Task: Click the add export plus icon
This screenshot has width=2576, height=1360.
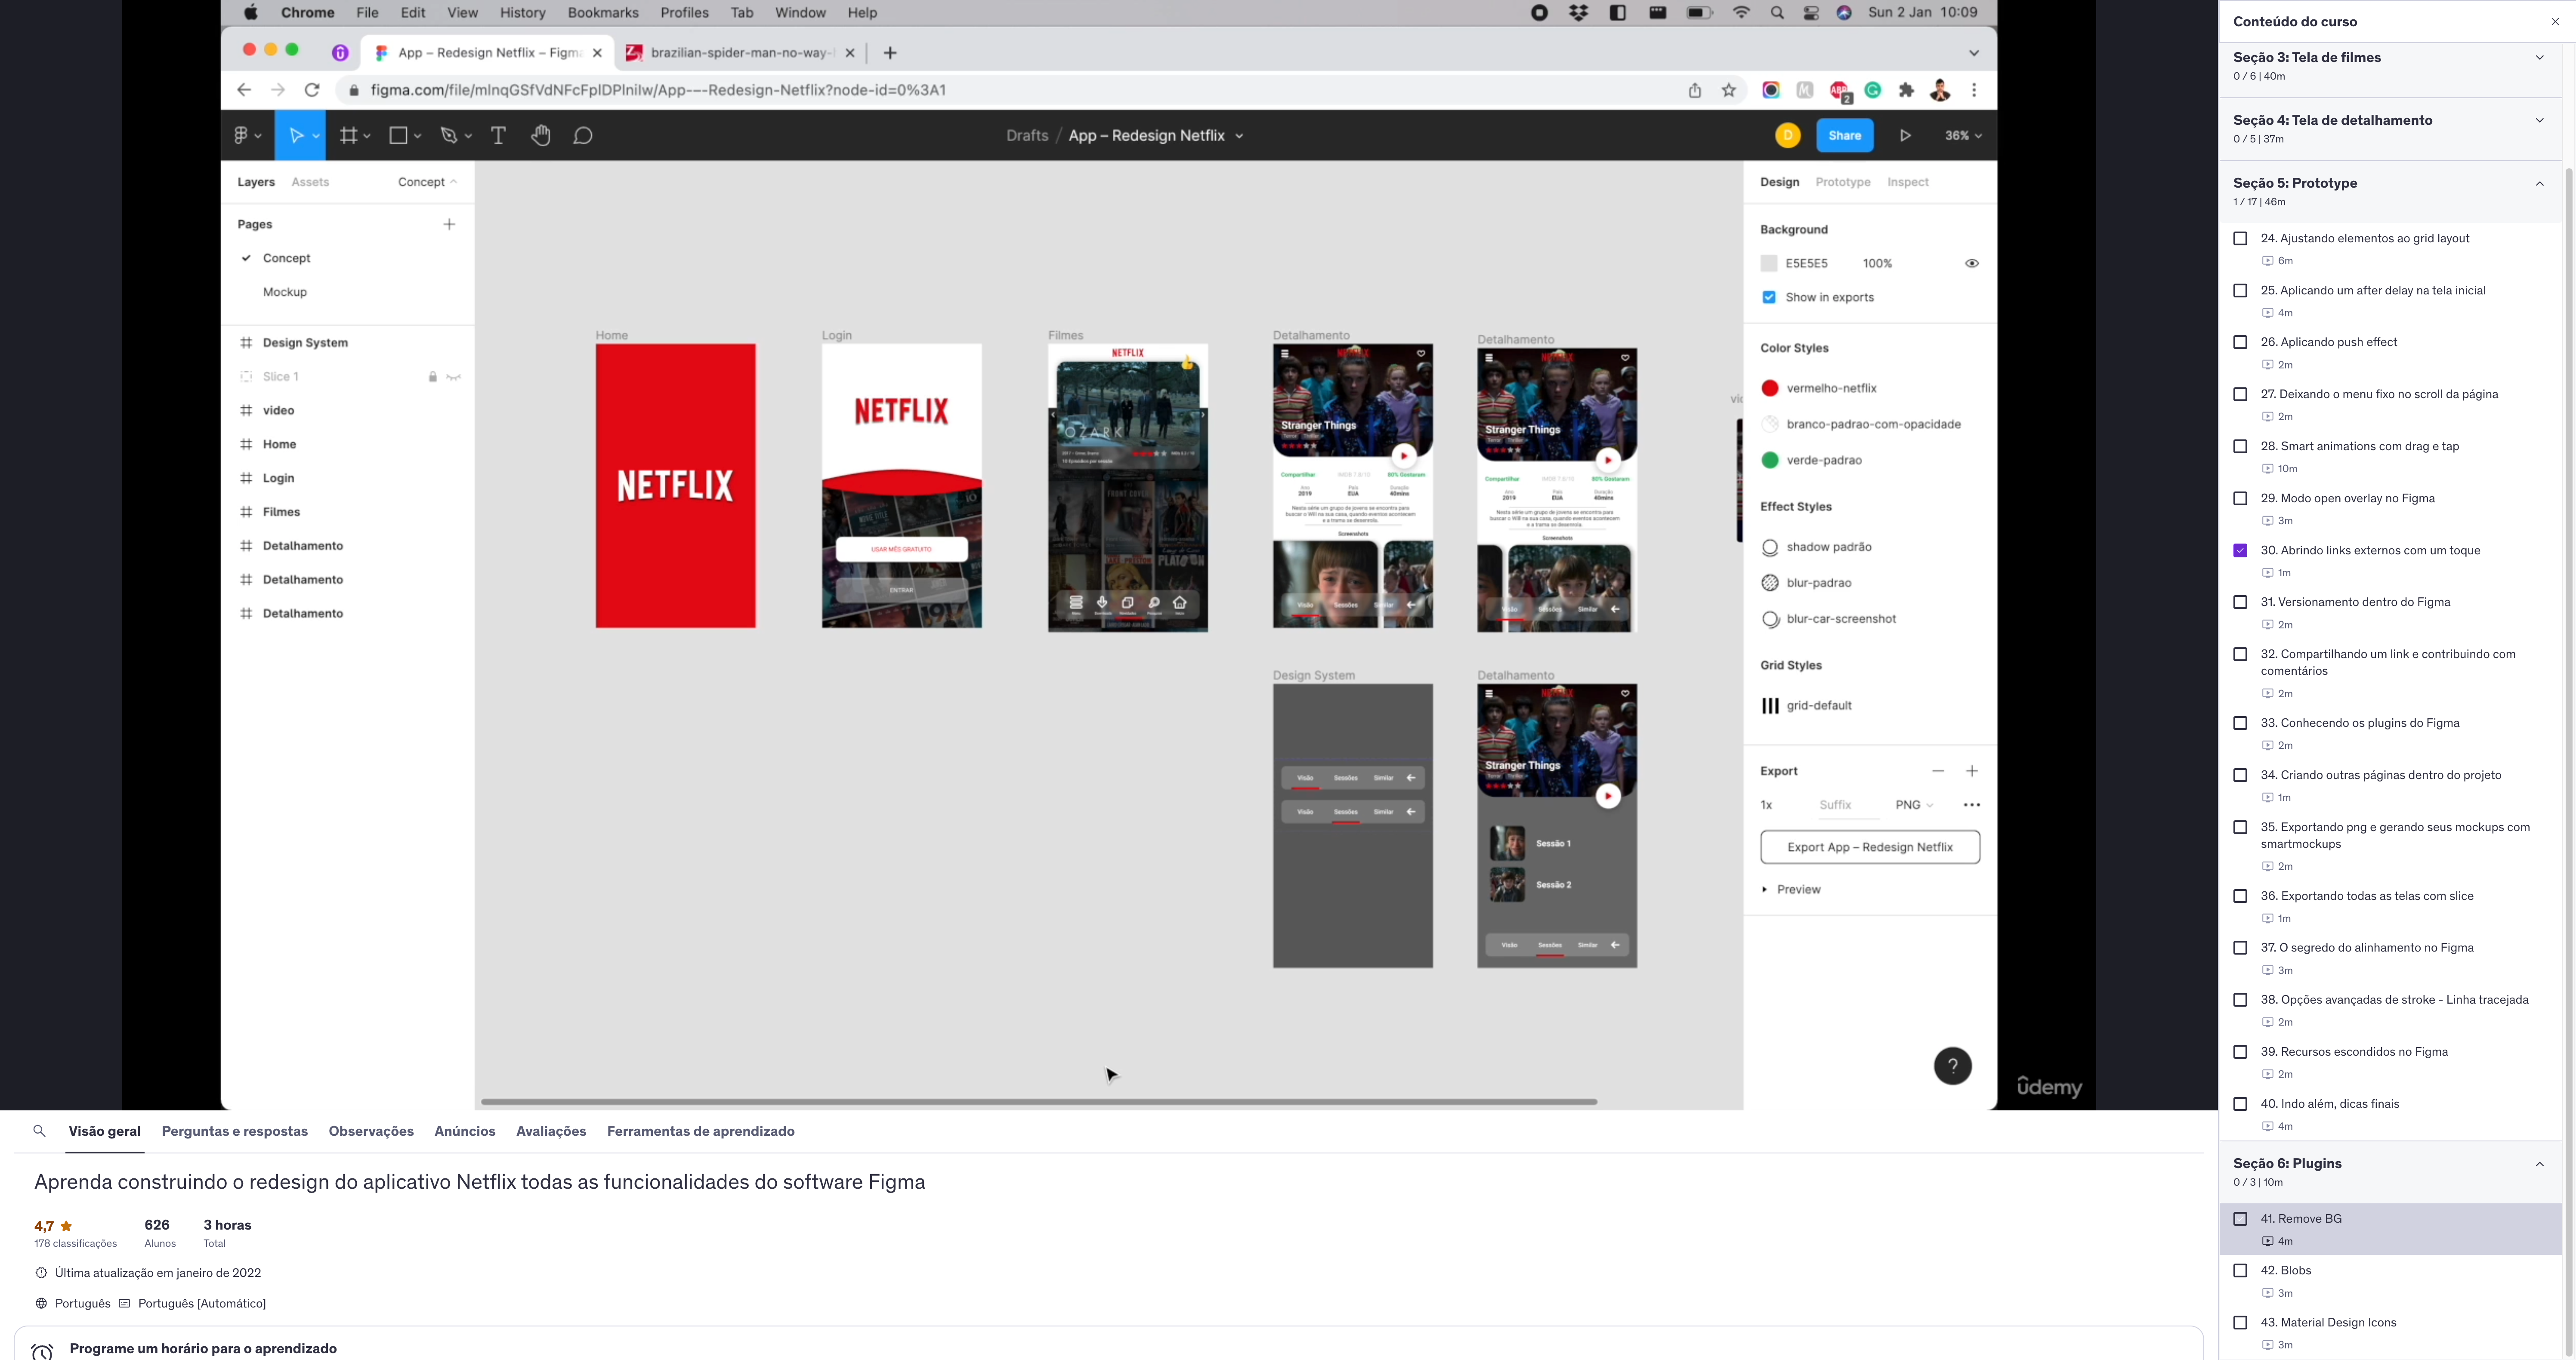Action: [x=1971, y=771]
